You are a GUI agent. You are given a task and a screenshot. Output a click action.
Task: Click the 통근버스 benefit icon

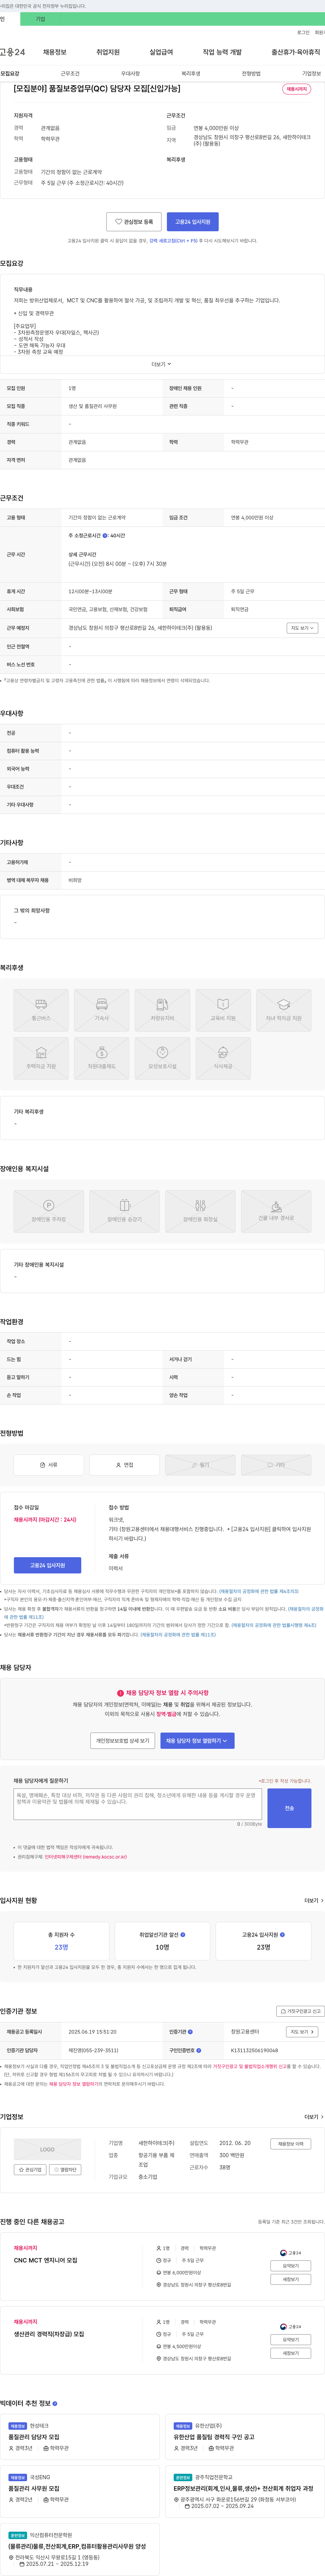[41, 1010]
